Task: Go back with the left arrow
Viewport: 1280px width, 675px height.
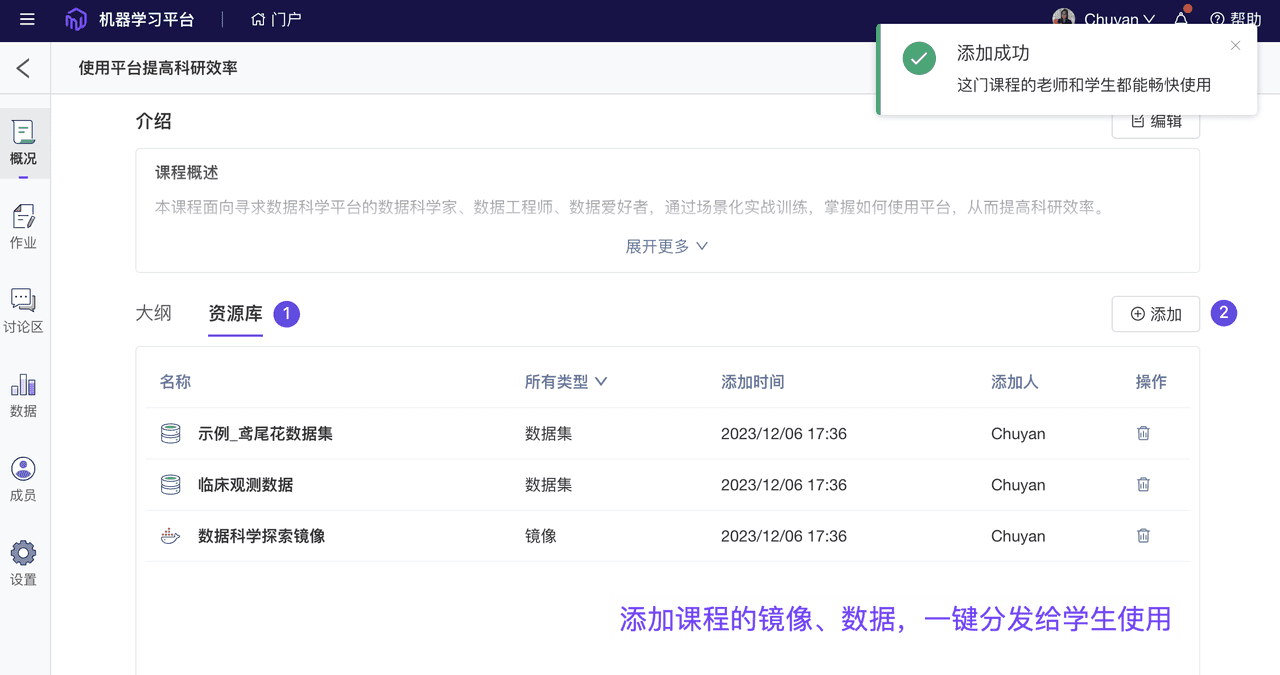Action: pos(24,68)
